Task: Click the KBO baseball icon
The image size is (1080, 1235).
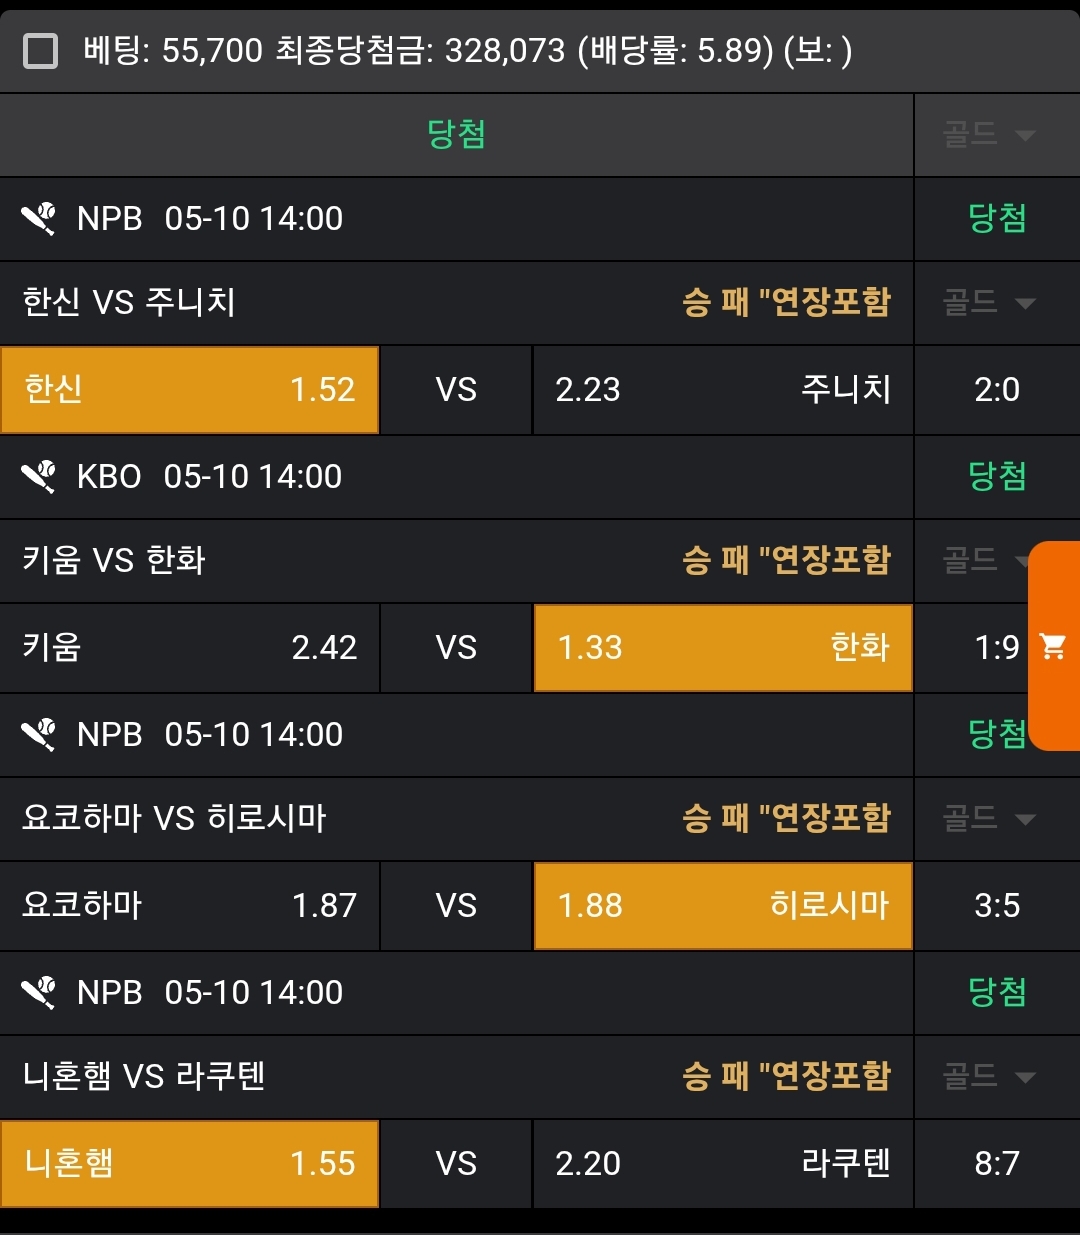Action: pos(39,476)
